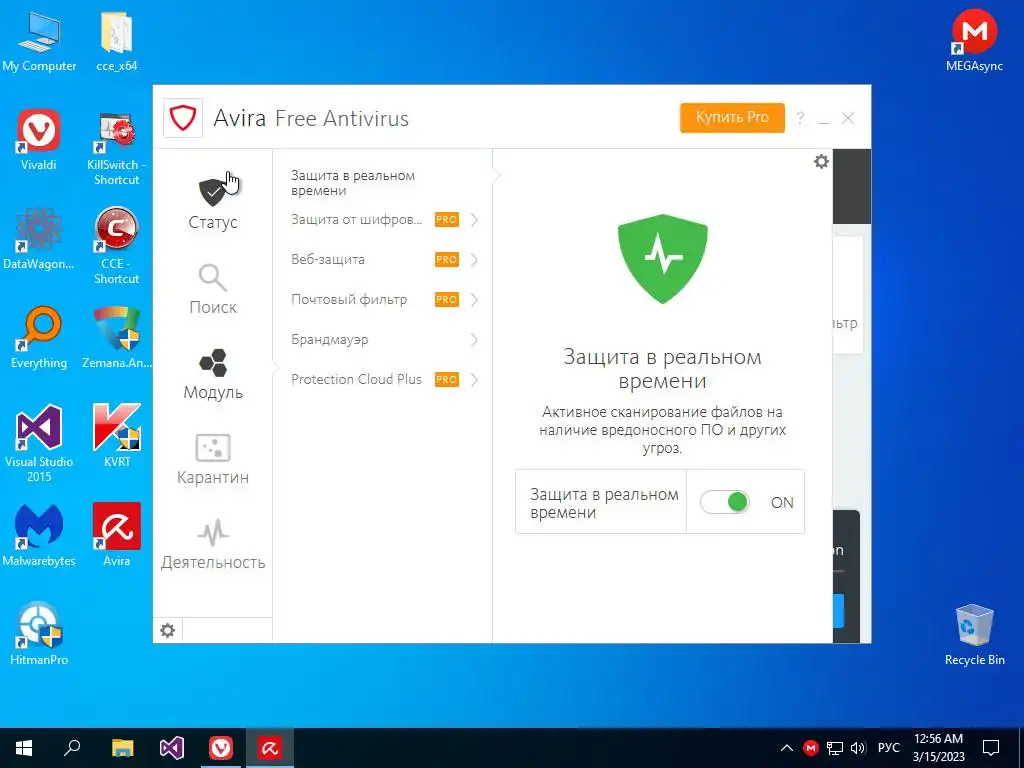The width and height of the screenshot is (1024, 768).
Task: Select Avira desktop shortcut
Action: (116, 535)
